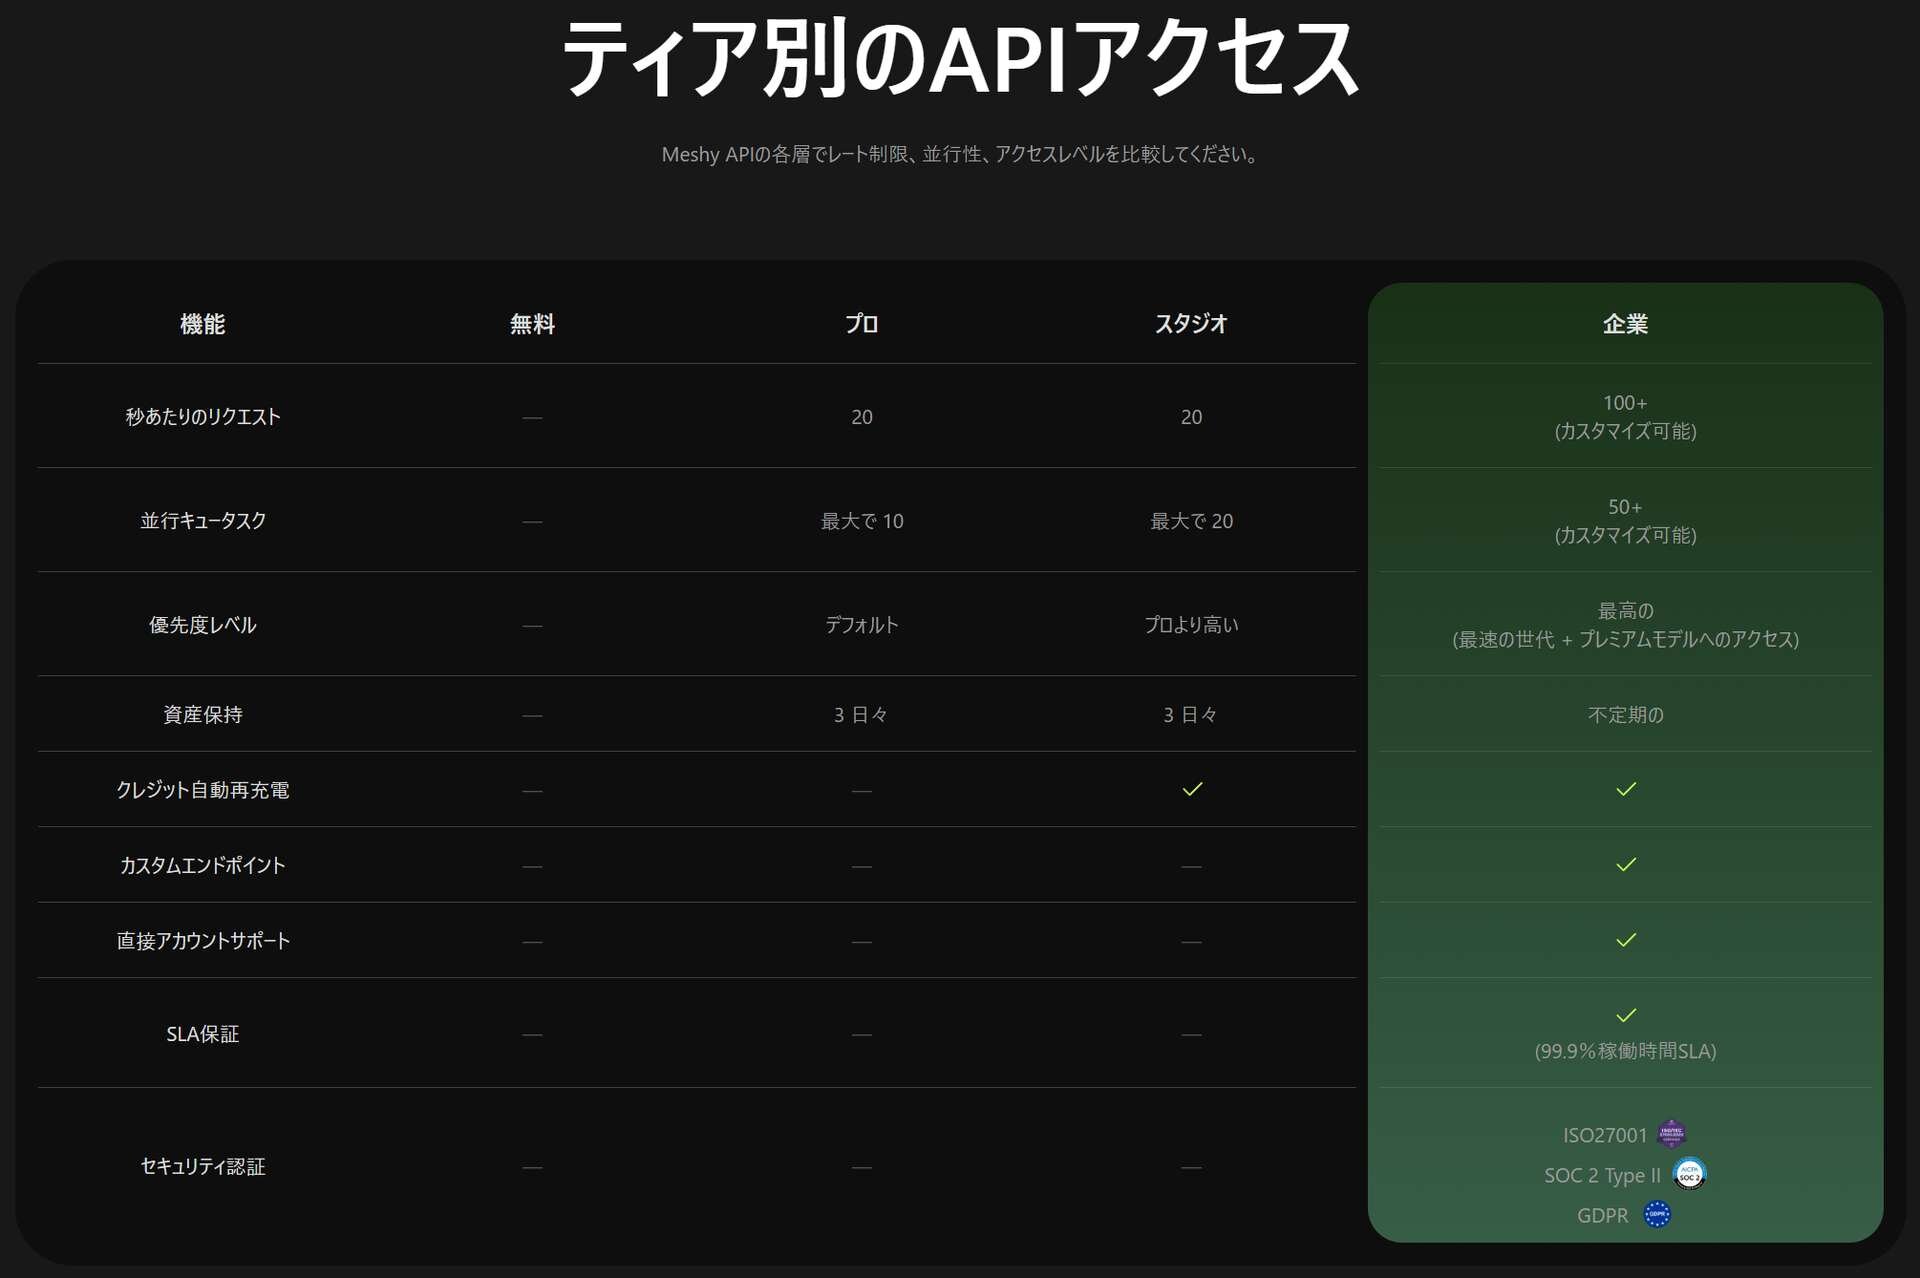Click the 秒あたりのリクエスト row label
Viewport: 1920px width, 1278px height.
click(202, 417)
